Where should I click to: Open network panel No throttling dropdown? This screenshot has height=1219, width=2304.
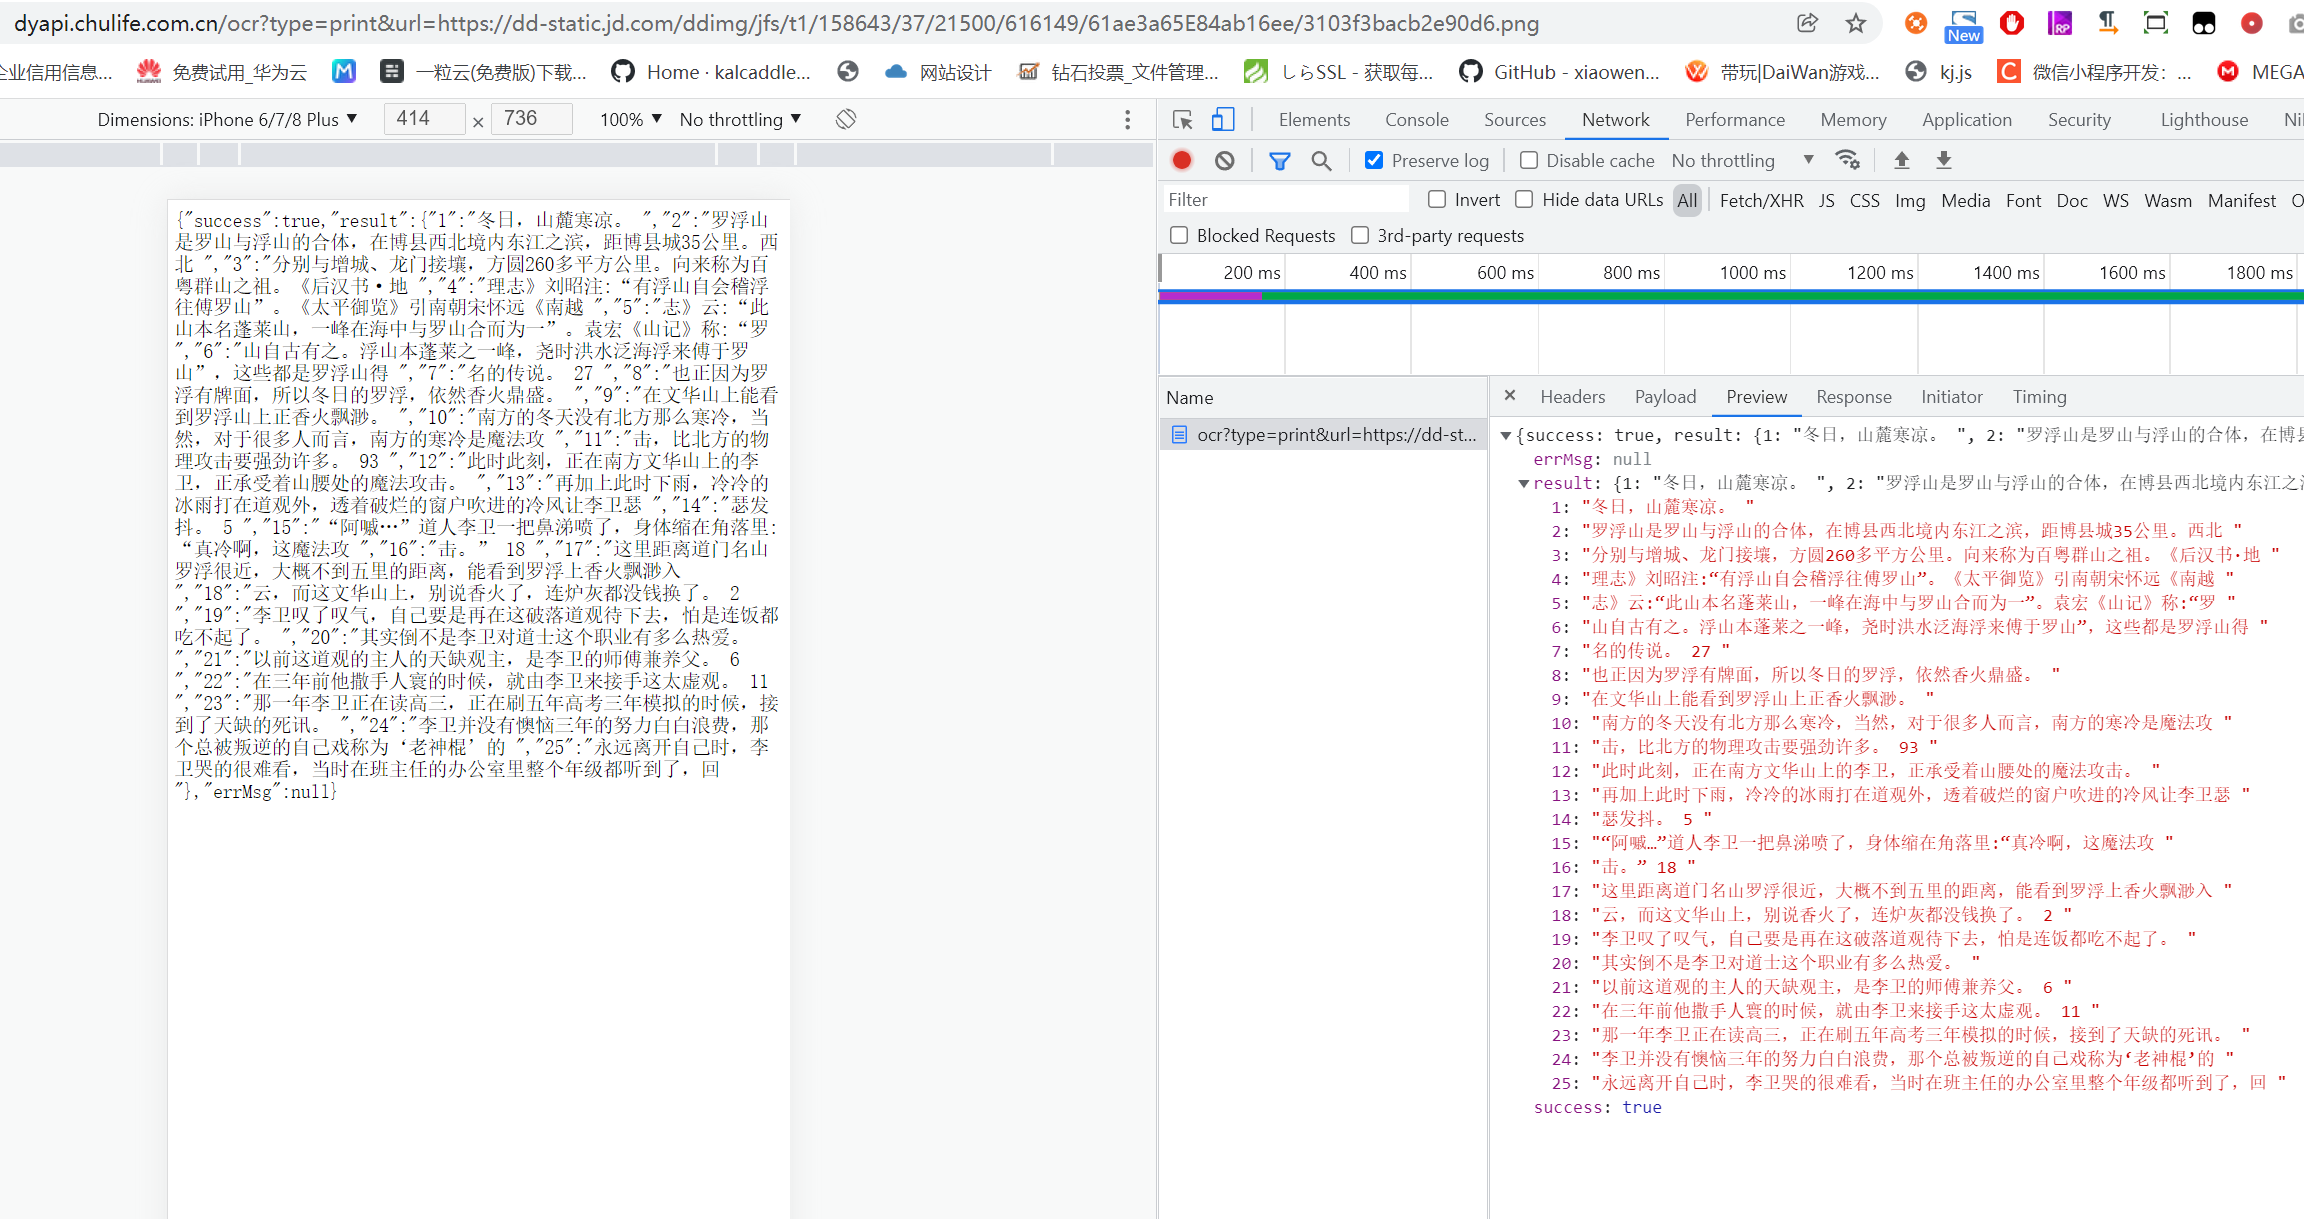tap(1742, 160)
